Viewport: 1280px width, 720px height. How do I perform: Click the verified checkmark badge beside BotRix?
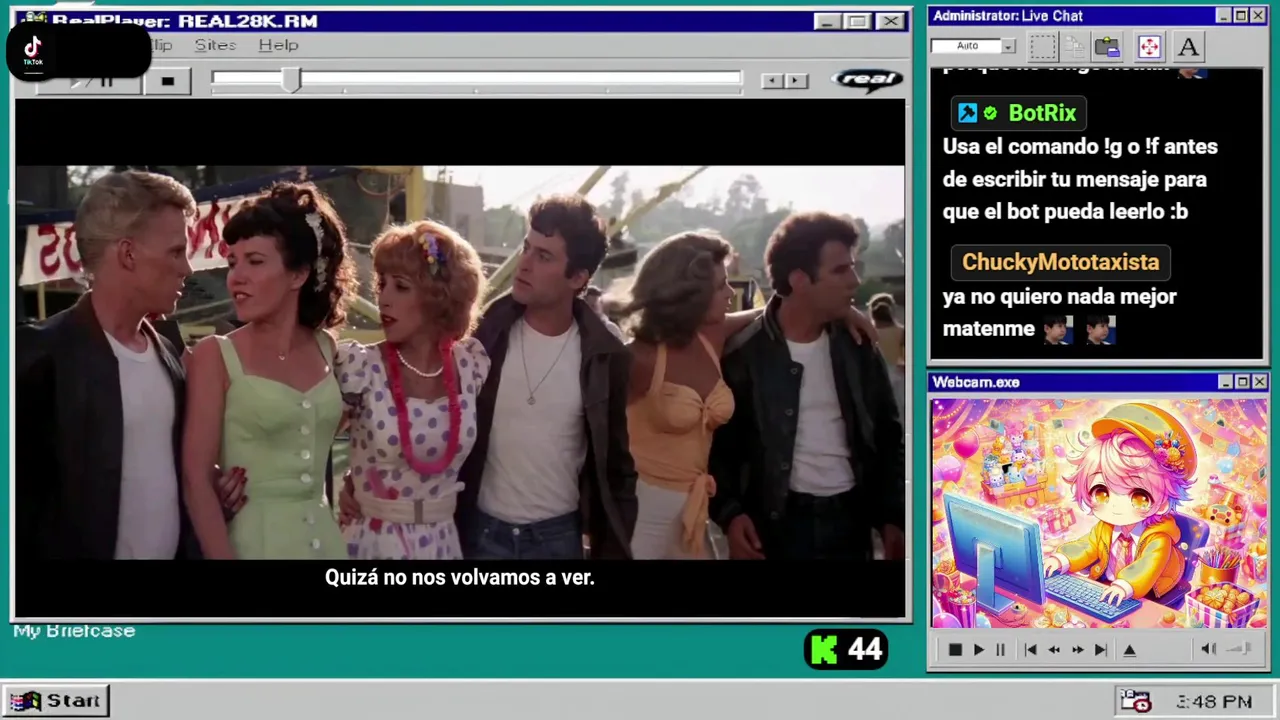point(990,113)
